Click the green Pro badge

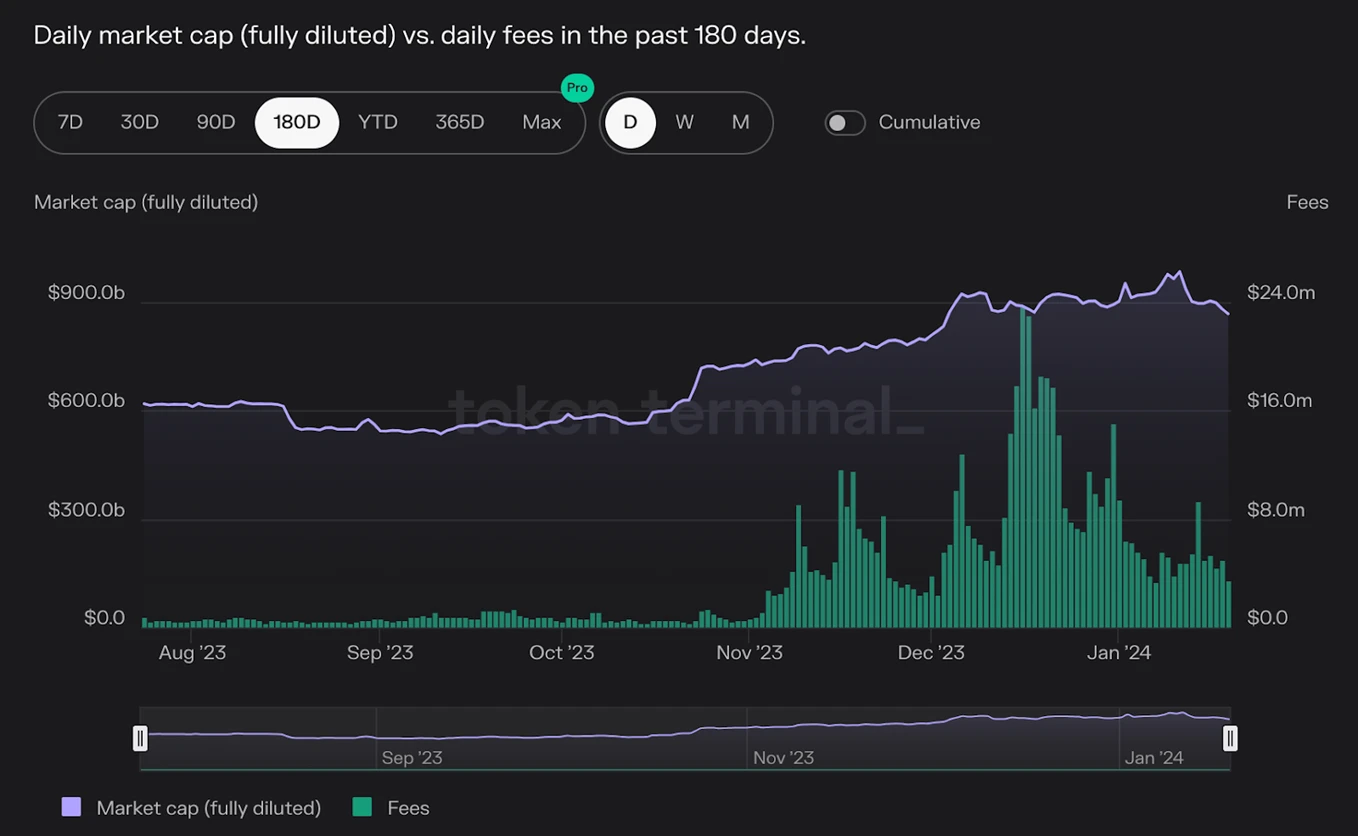tap(577, 88)
